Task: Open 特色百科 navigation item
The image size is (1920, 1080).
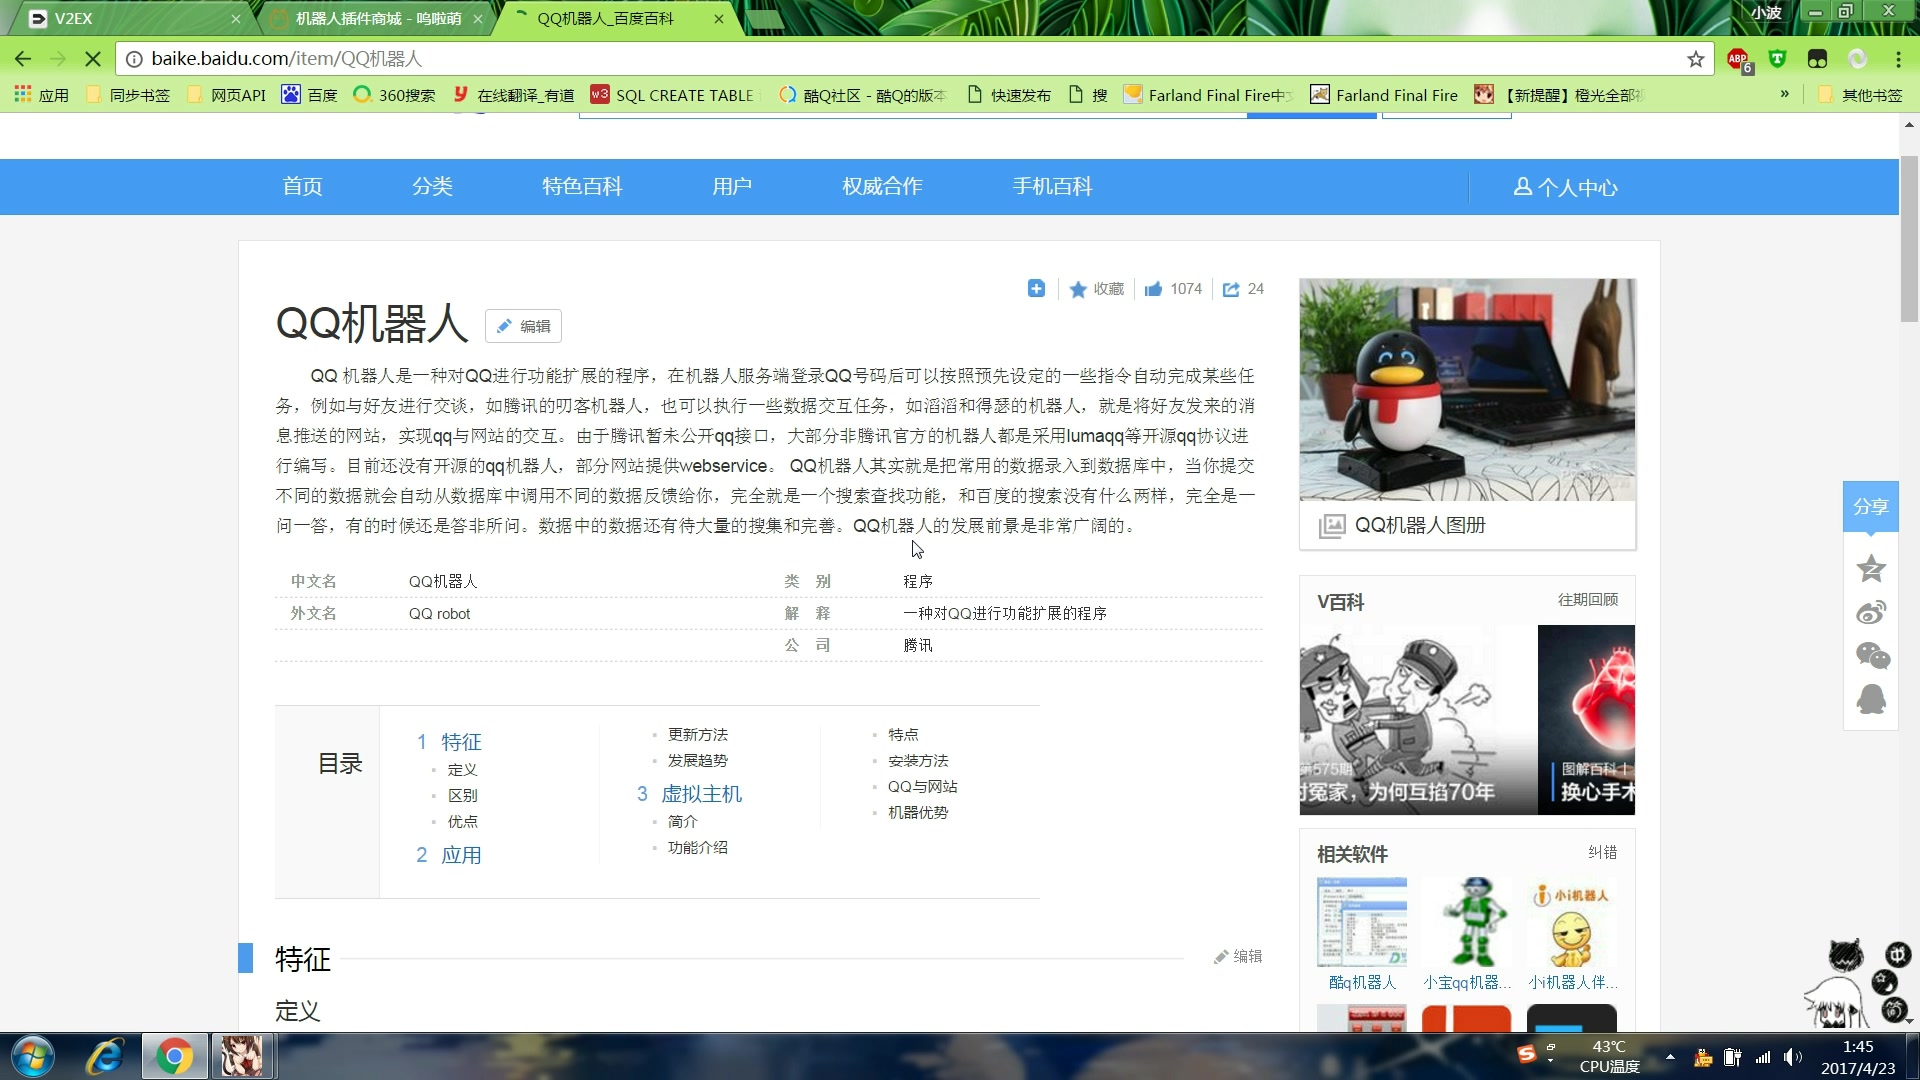Action: tap(582, 187)
